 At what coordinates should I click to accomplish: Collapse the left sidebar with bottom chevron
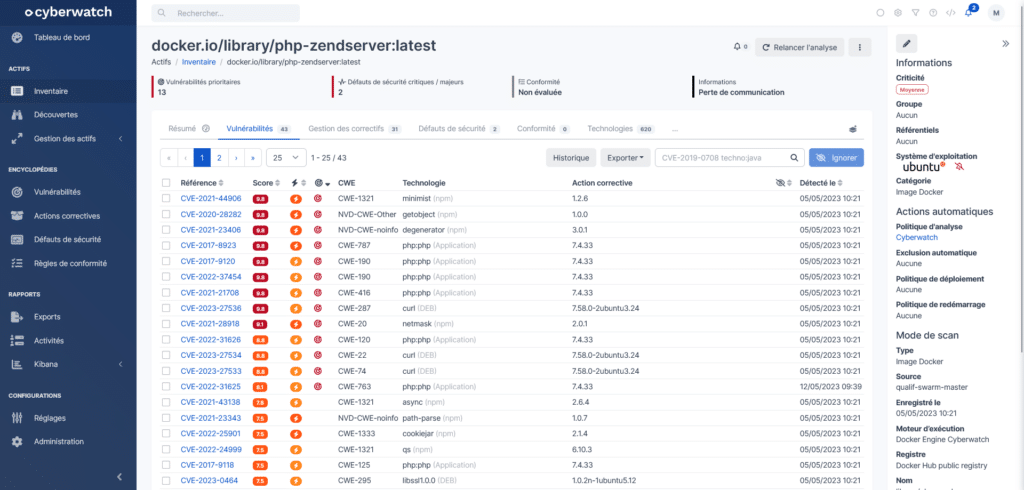tap(119, 477)
